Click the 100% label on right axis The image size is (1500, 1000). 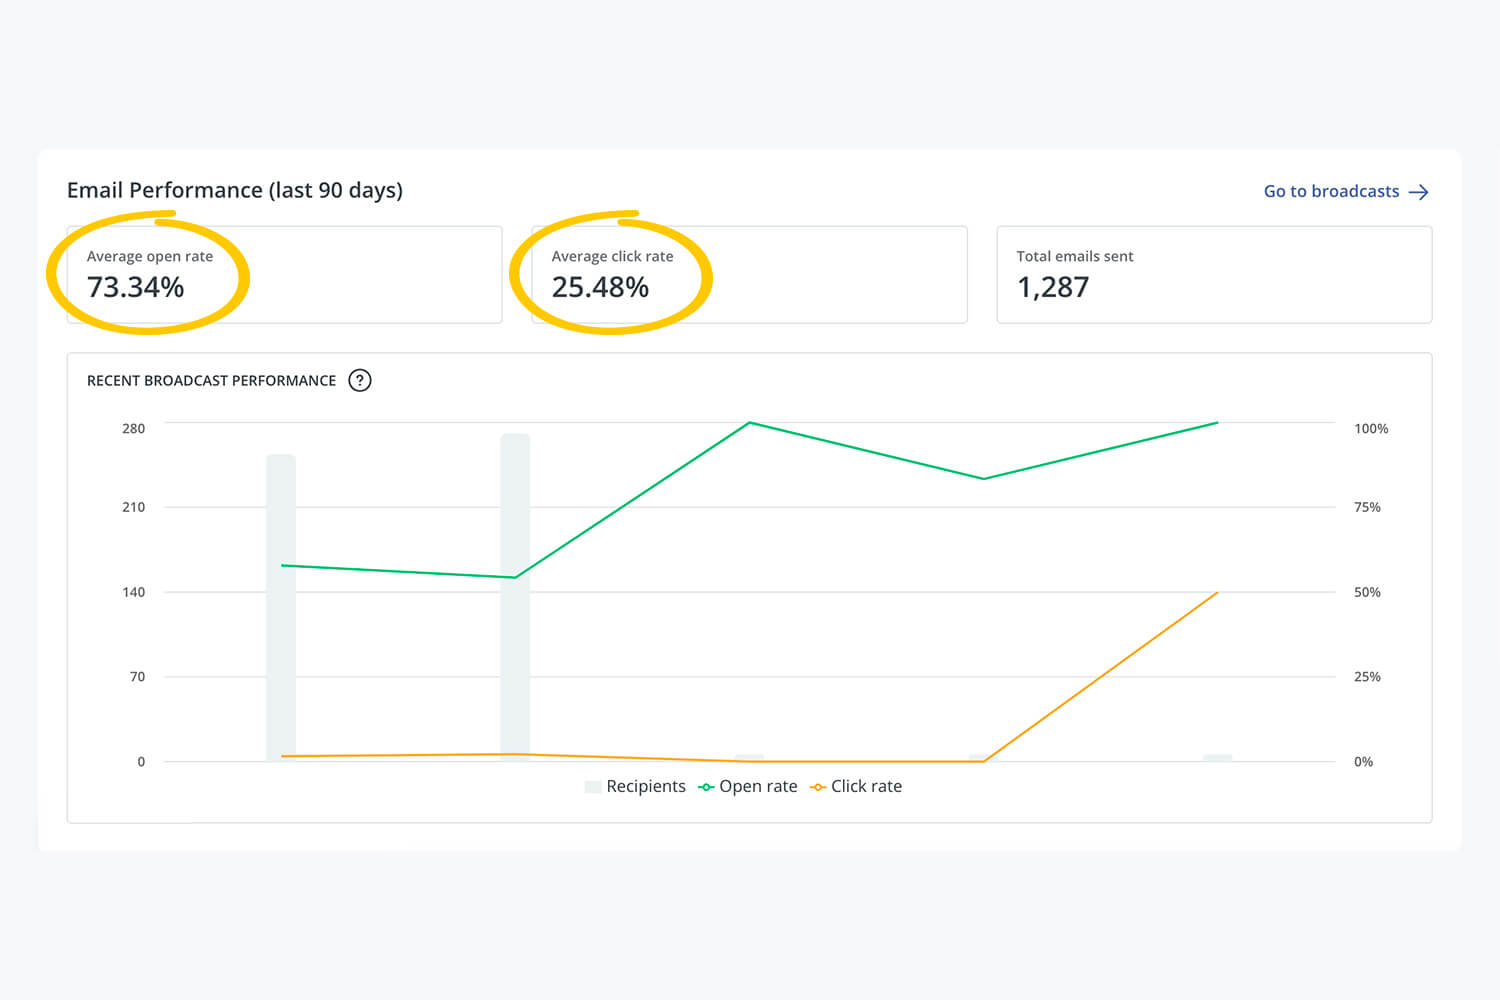(1371, 428)
